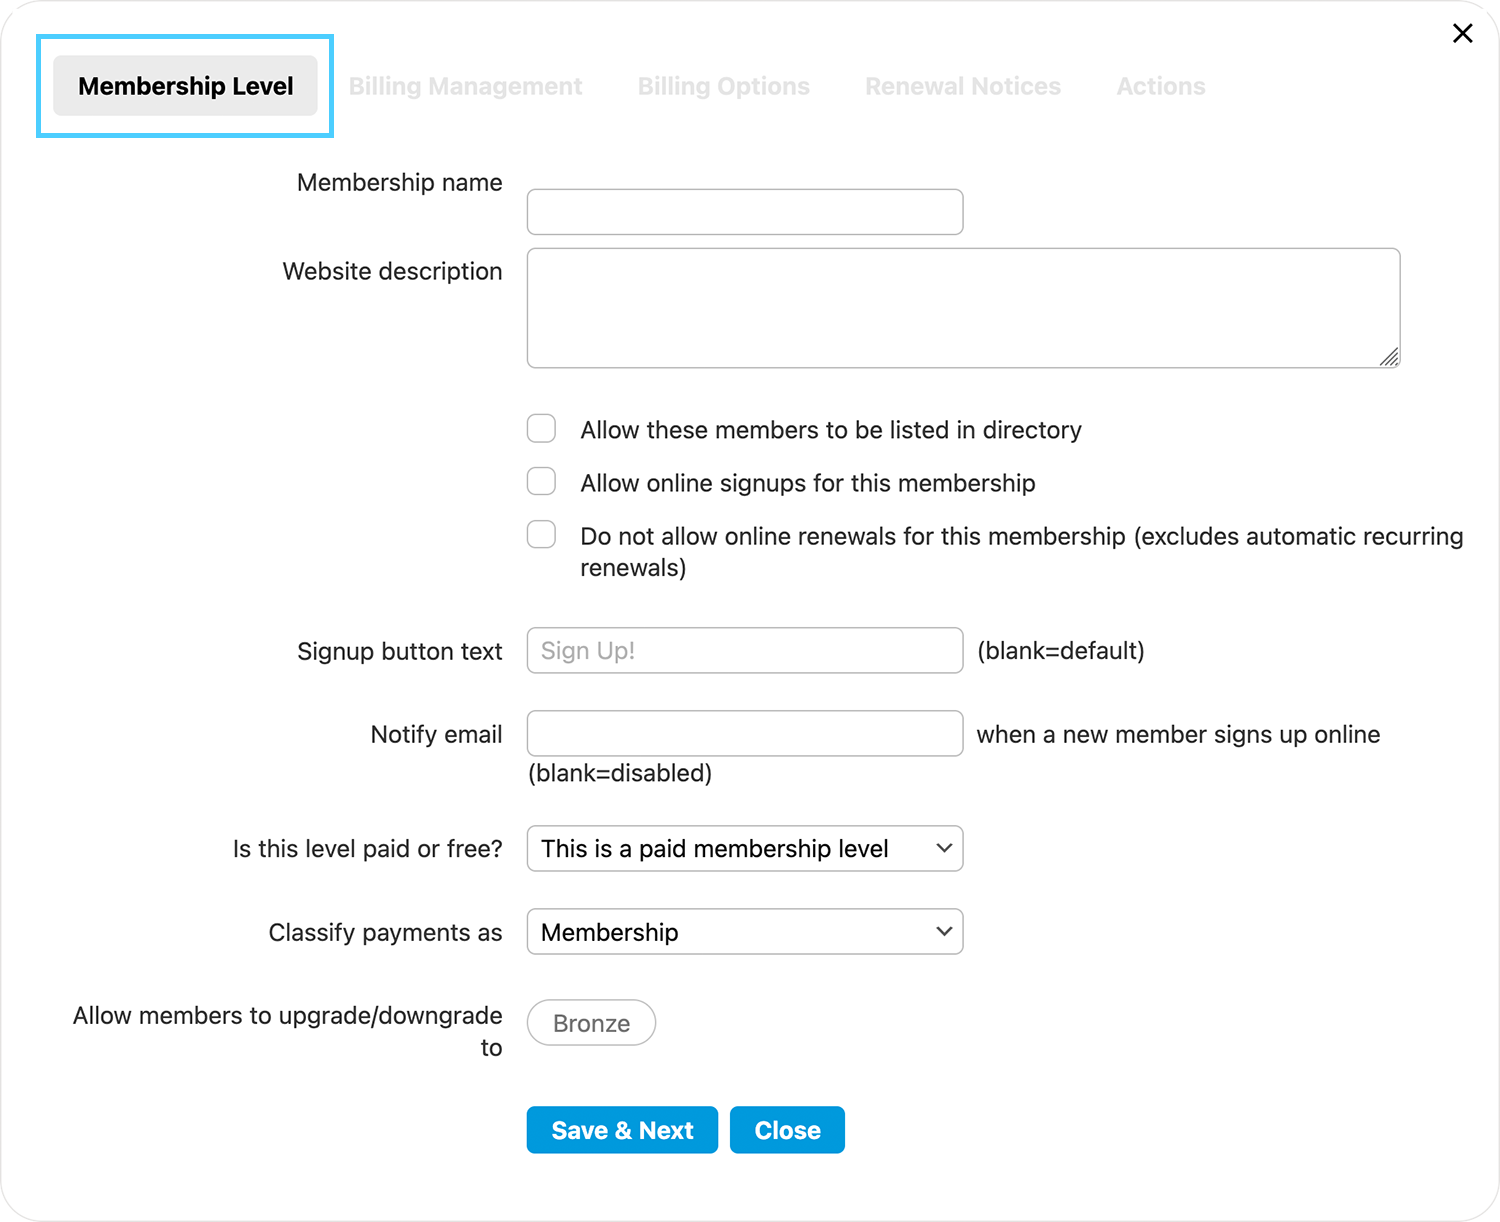Click the Save & Next button
Viewport: 1500px width, 1222px height.
(x=622, y=1130)
